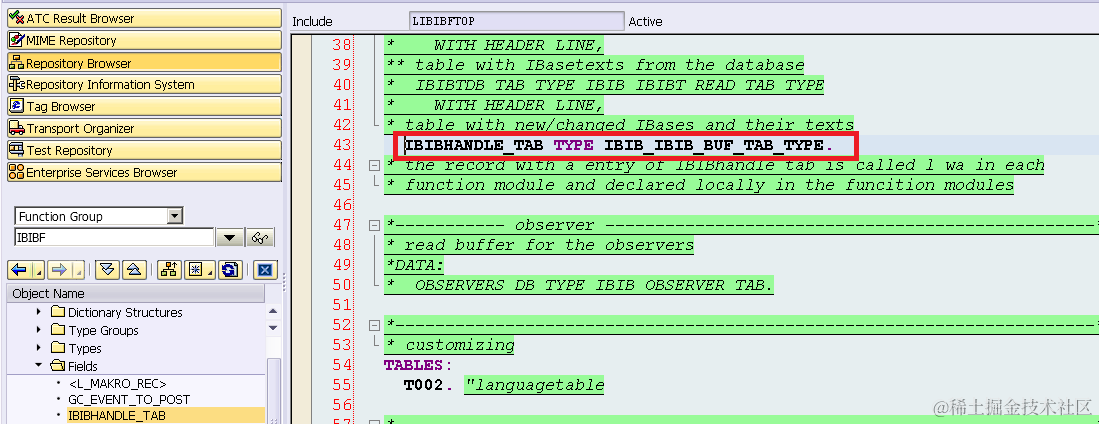
Task: Navigate back with the blue left arrow
Action: [x=20, y=270]
